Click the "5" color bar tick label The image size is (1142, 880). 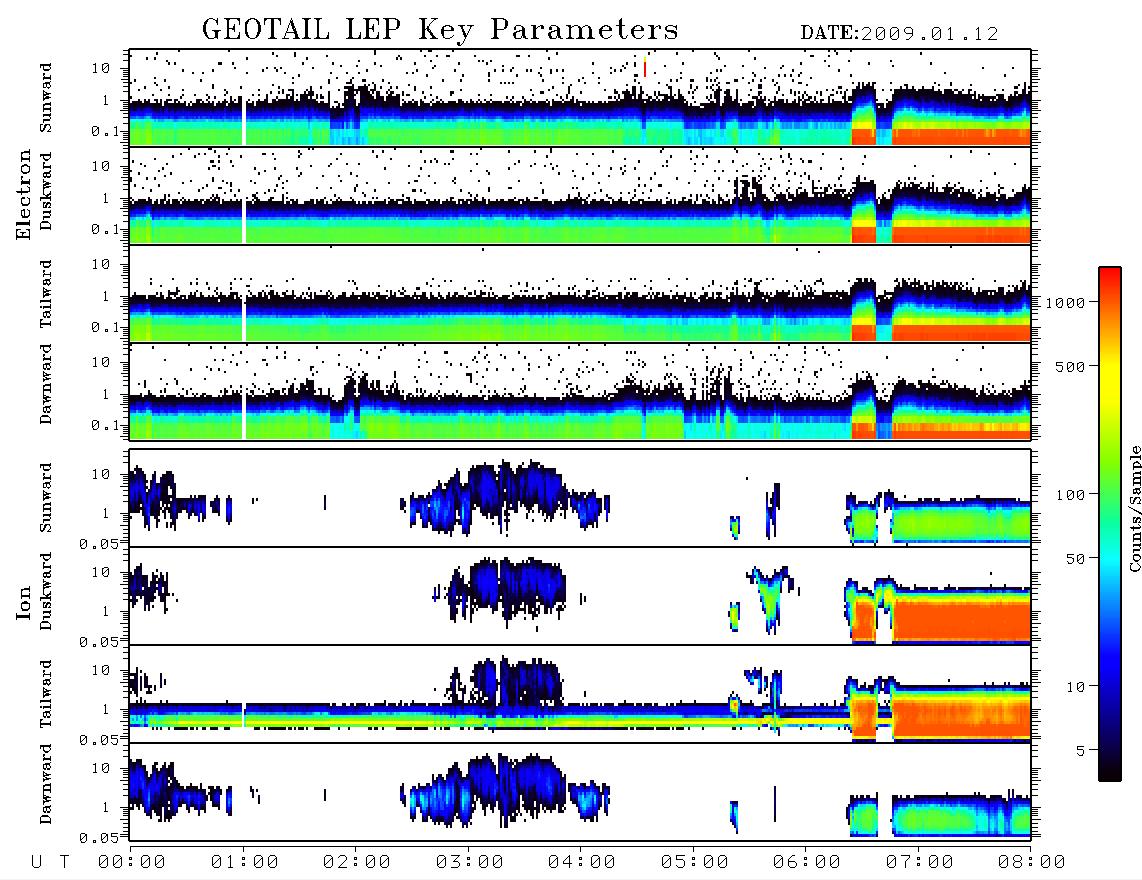coord(1081,751)
